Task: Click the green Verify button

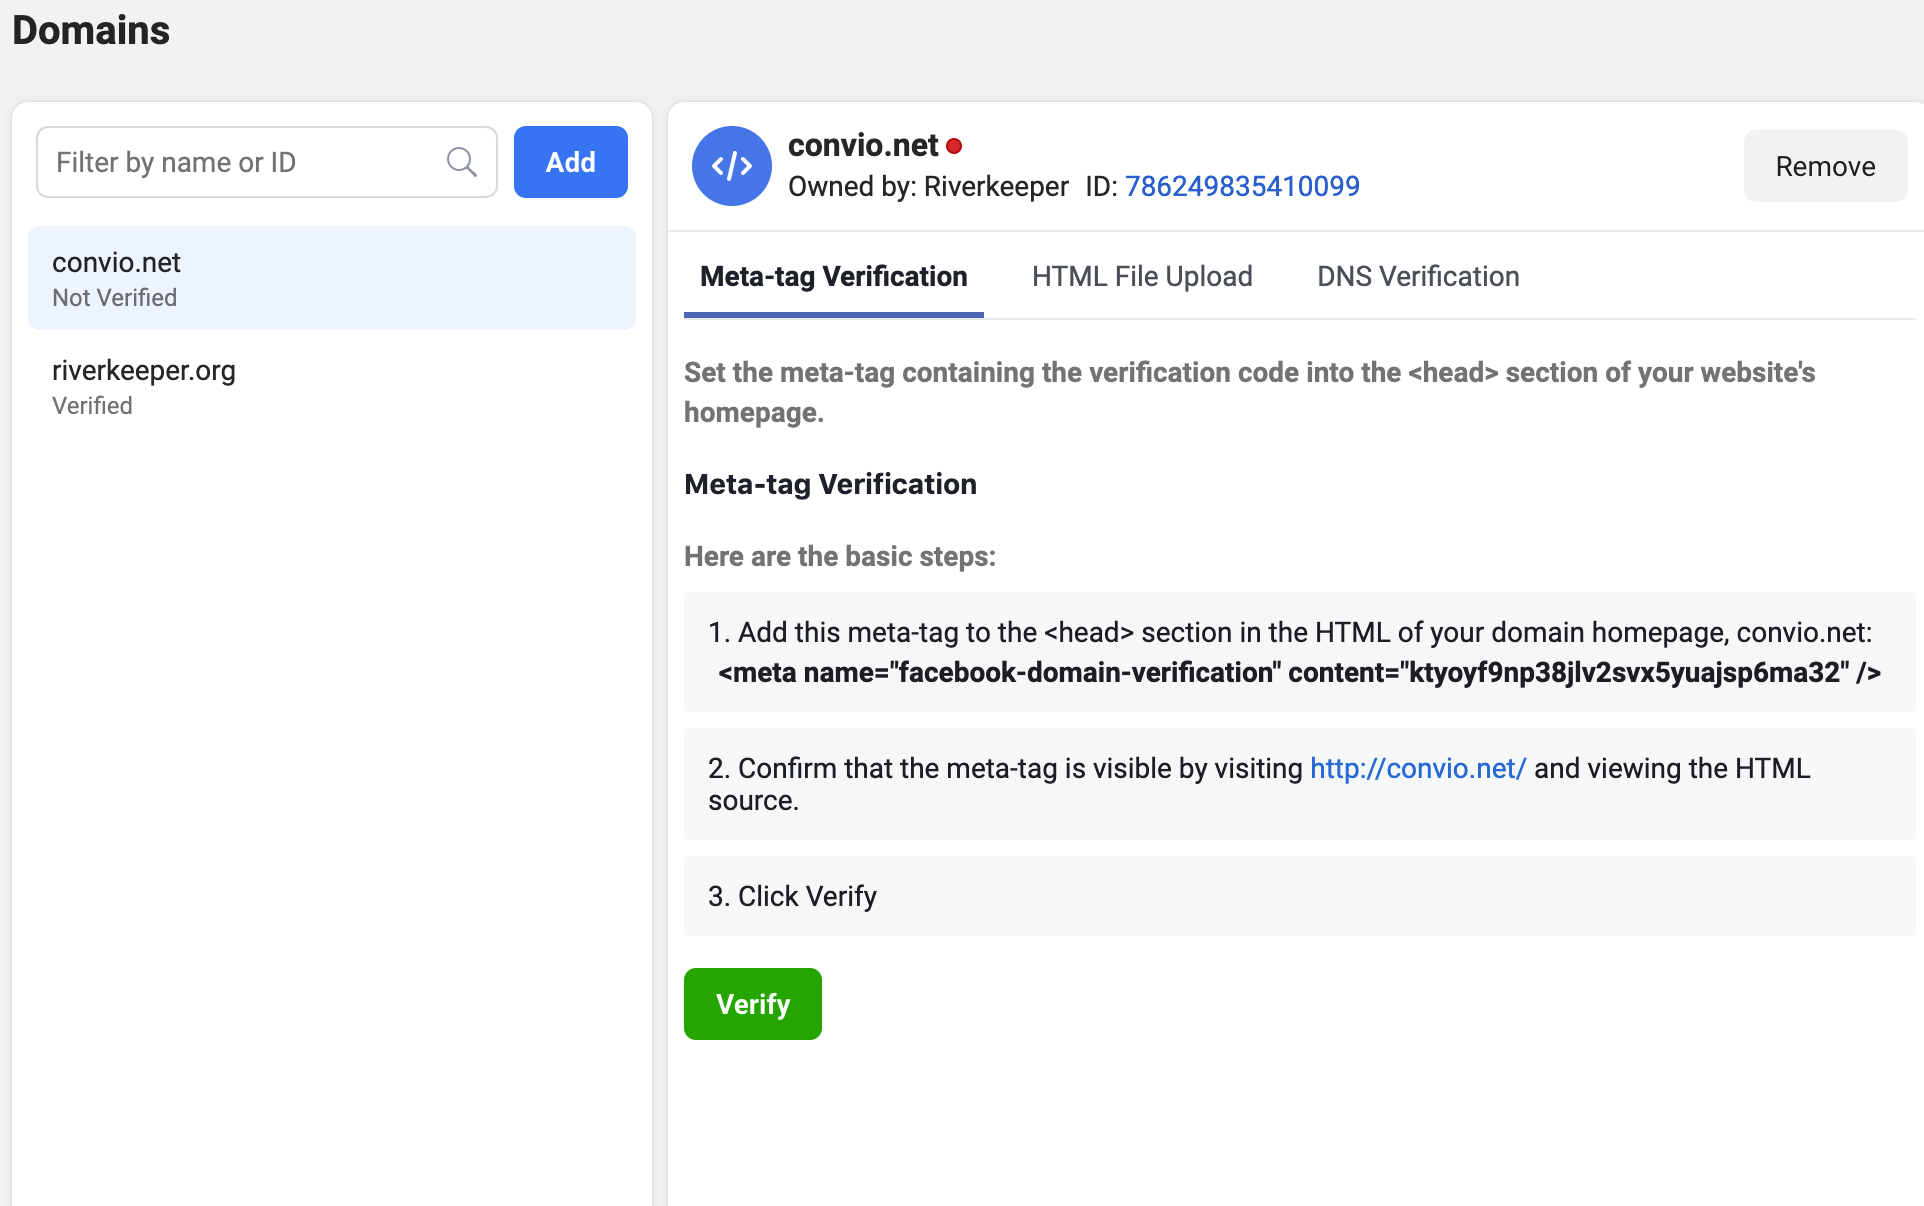Action: pos(753,1004)
